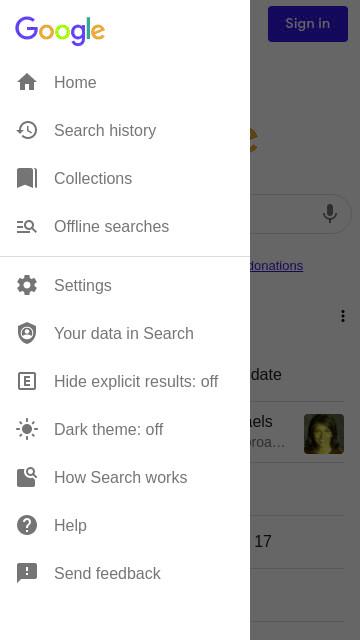Click the Home house icon

[x=27, y=82]
